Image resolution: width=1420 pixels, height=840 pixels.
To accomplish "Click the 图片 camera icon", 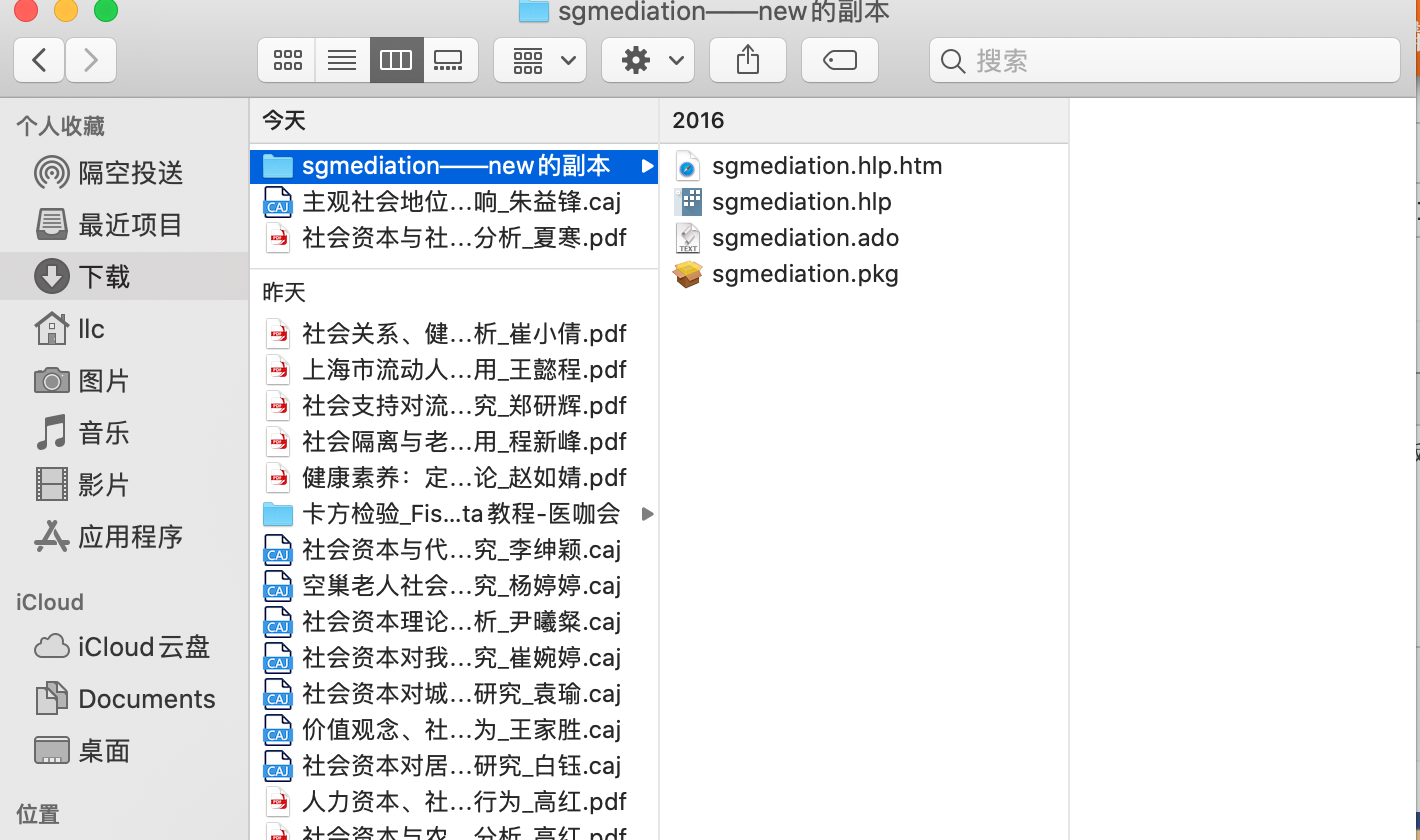I will click(x=52, y=381).
